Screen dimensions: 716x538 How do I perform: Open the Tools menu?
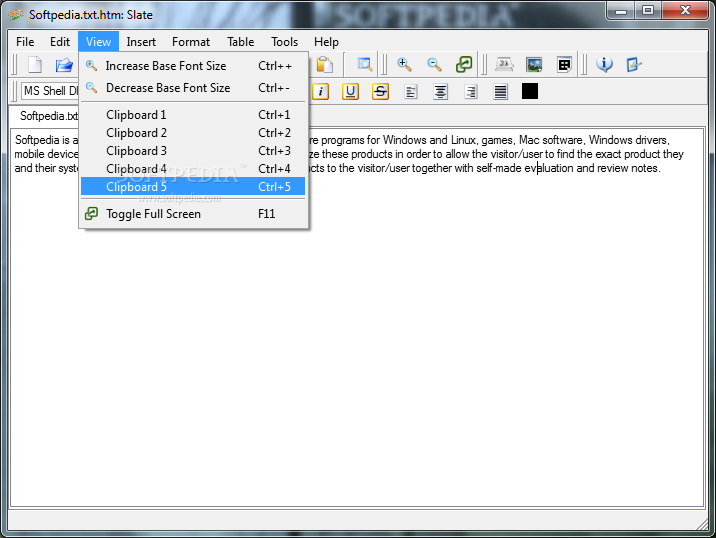click(x=284, y=42)
